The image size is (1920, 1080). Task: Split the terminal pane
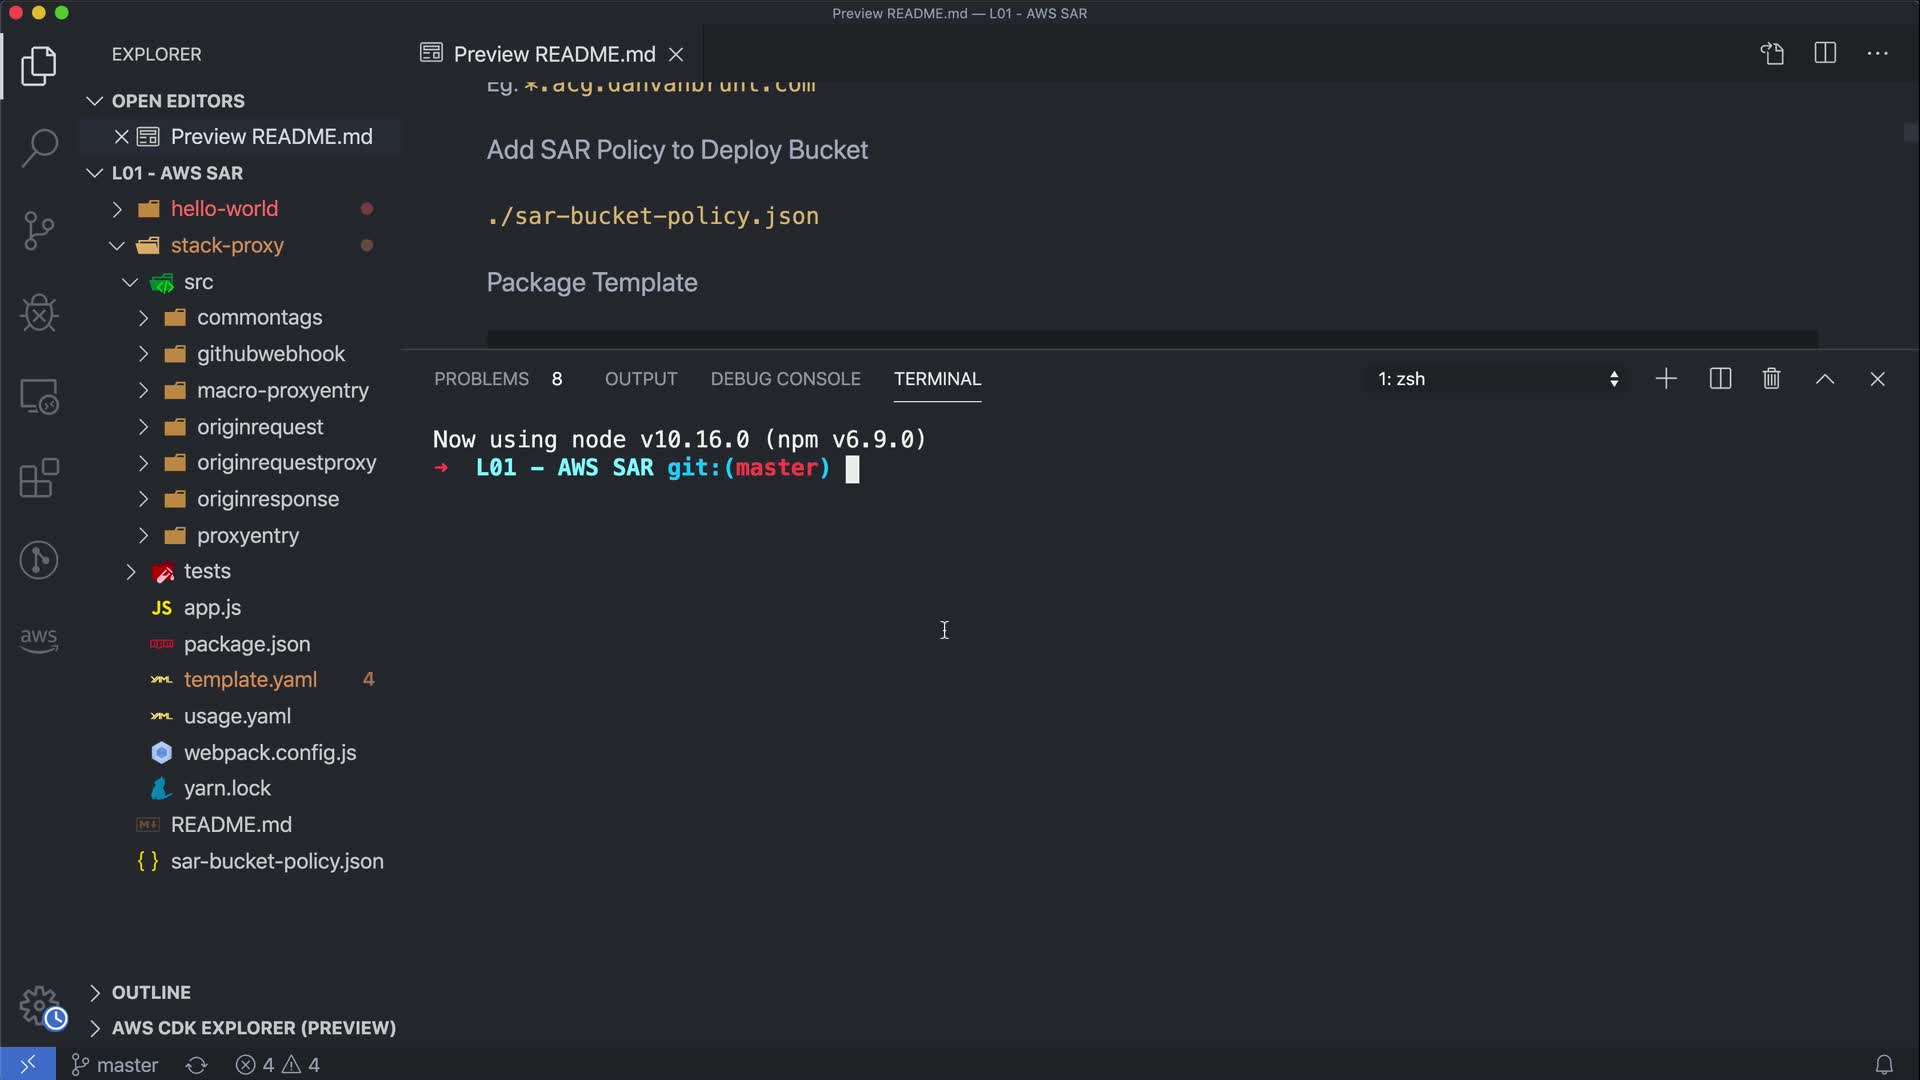[1720, 379]
